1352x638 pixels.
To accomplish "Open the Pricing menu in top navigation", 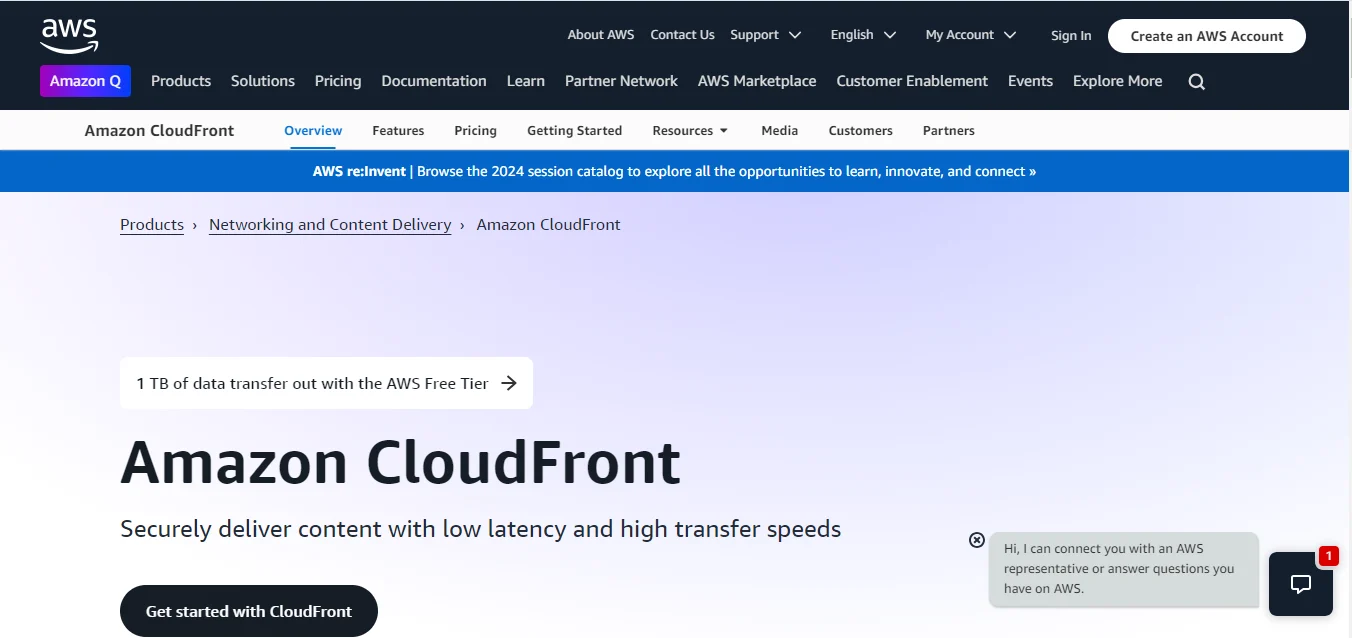I will (x=338, y=81).
